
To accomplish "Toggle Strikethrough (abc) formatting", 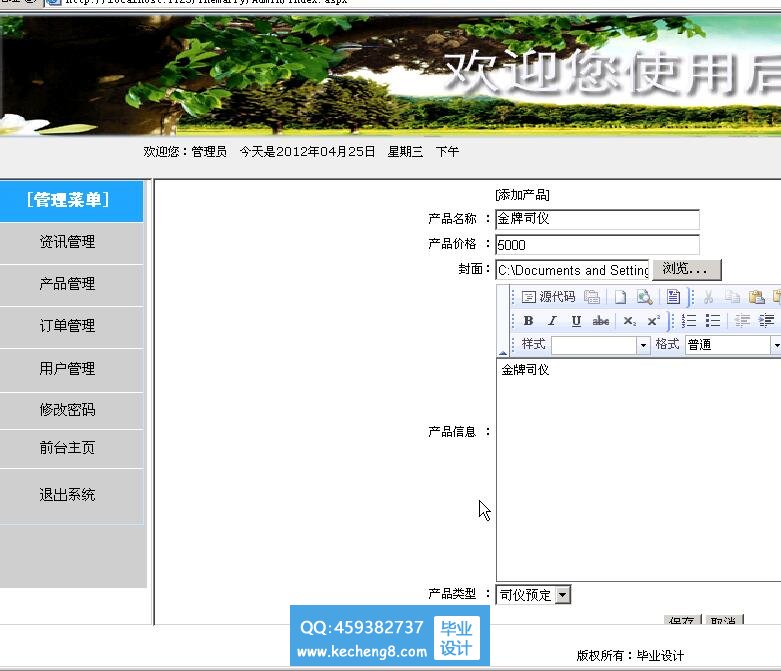I will tap(601, 321).
